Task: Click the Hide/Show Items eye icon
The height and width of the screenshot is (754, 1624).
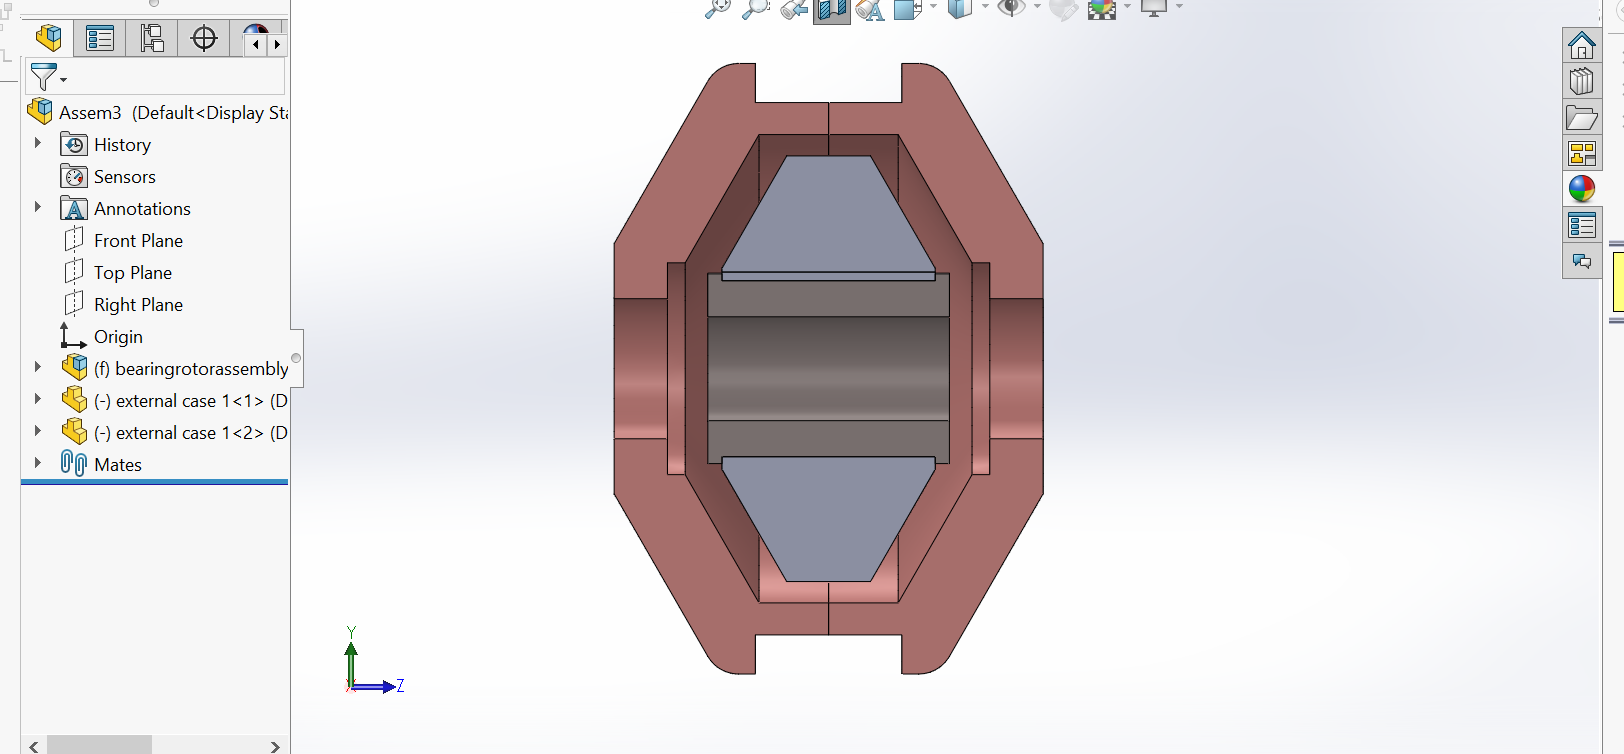Action: coord(1012,9)
